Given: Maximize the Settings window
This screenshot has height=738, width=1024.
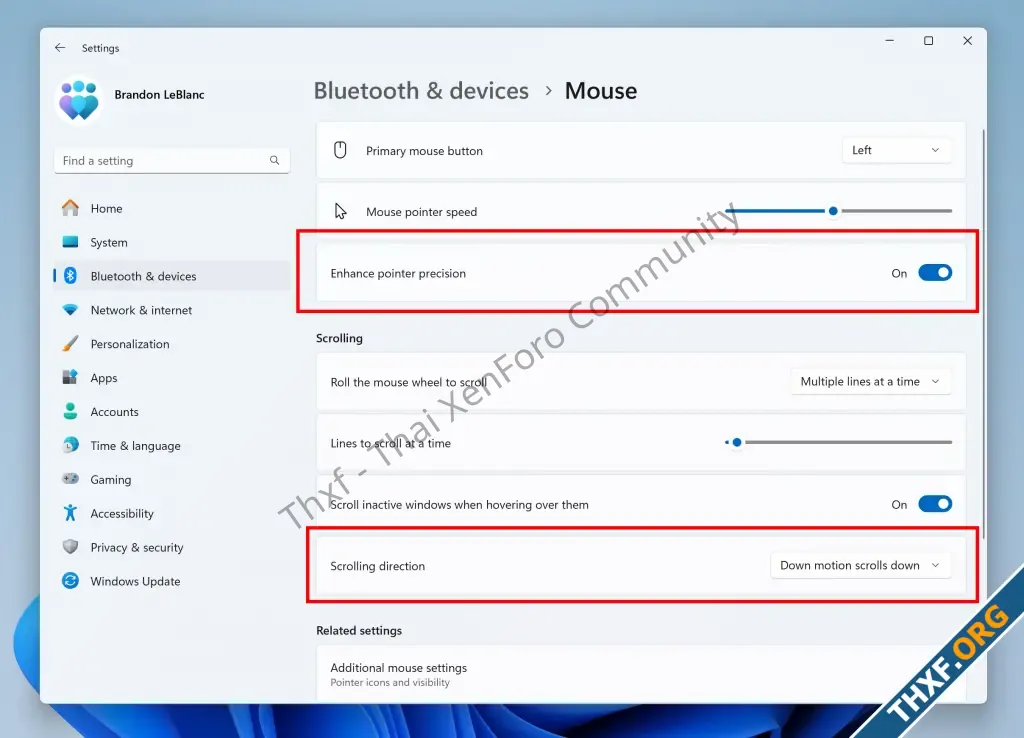Looking at the screenshot, I should 929,40.
